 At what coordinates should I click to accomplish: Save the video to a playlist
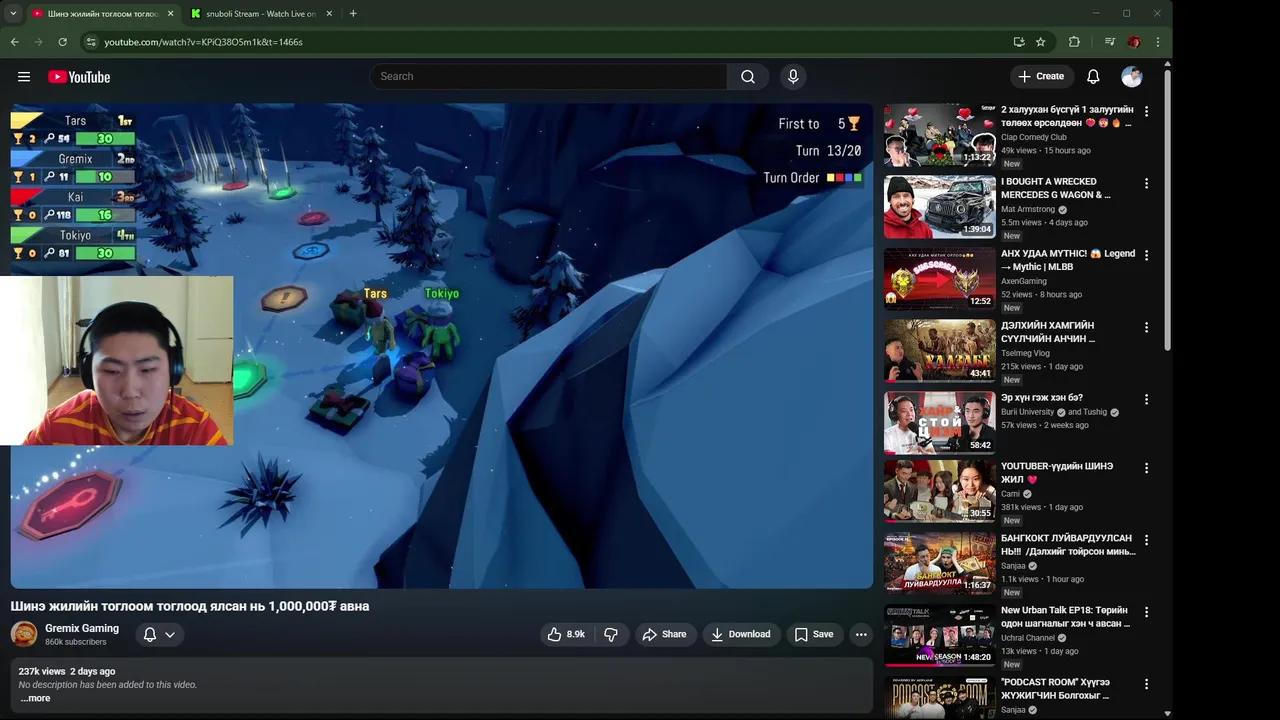813,634
